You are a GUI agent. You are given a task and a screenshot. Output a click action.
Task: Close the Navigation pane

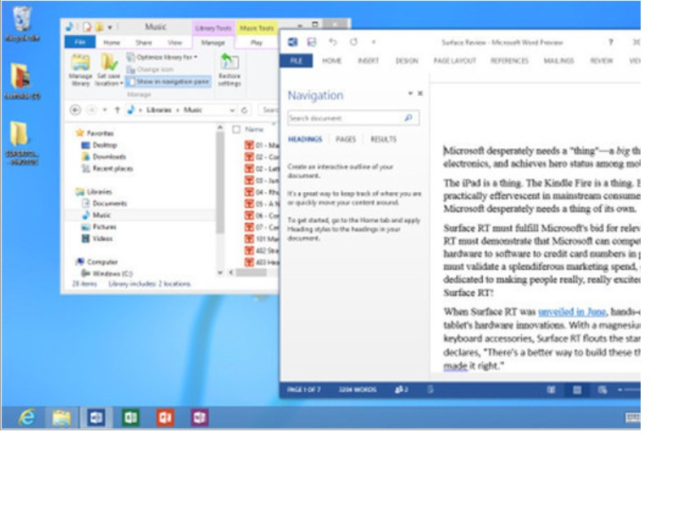pyautogui.click(x=420, y=93)
